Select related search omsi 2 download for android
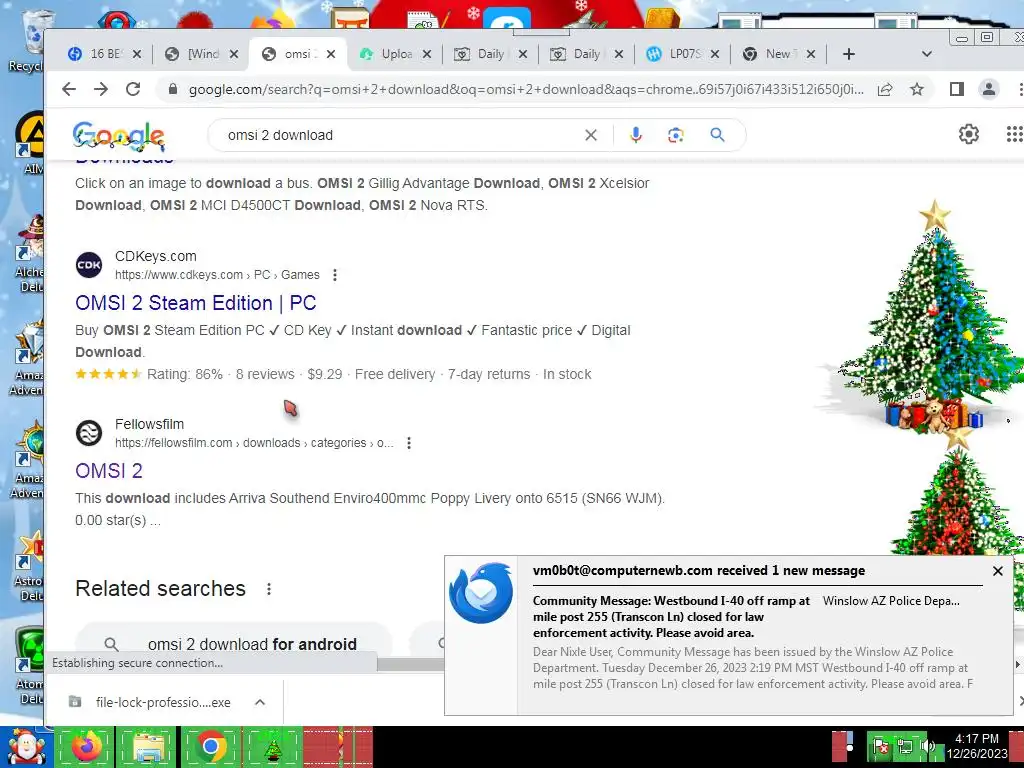The image size is (1024, 768). click(x=234, y=644)
